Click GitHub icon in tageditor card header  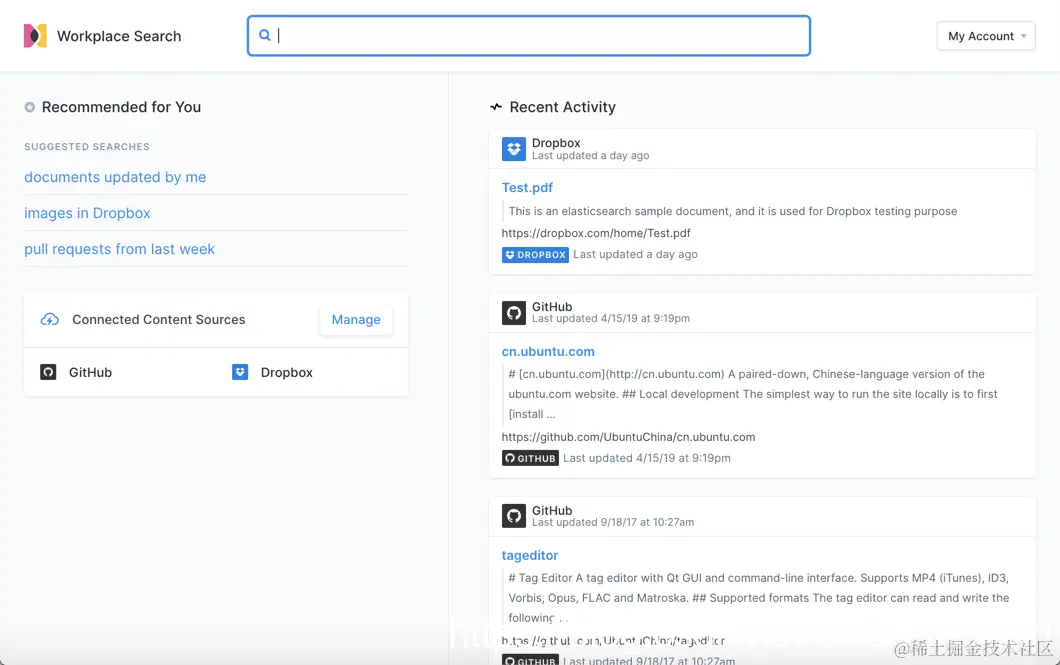pyautogui.click(x=514, y=516)
